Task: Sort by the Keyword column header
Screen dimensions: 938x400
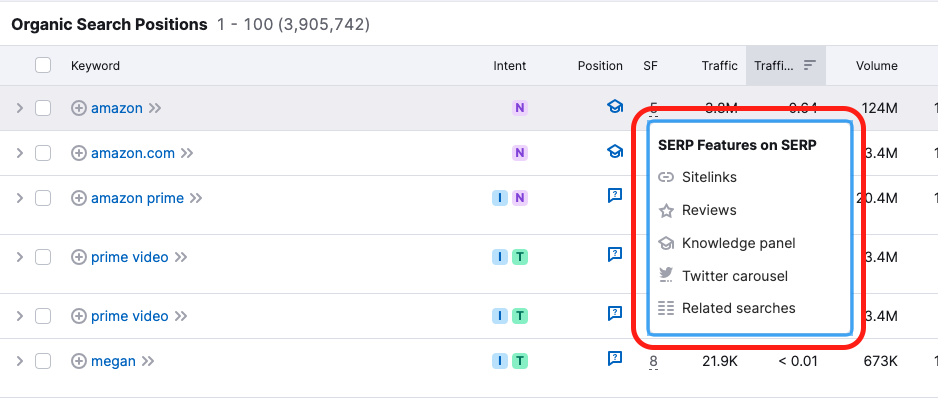Action: [x=95, y=66]
